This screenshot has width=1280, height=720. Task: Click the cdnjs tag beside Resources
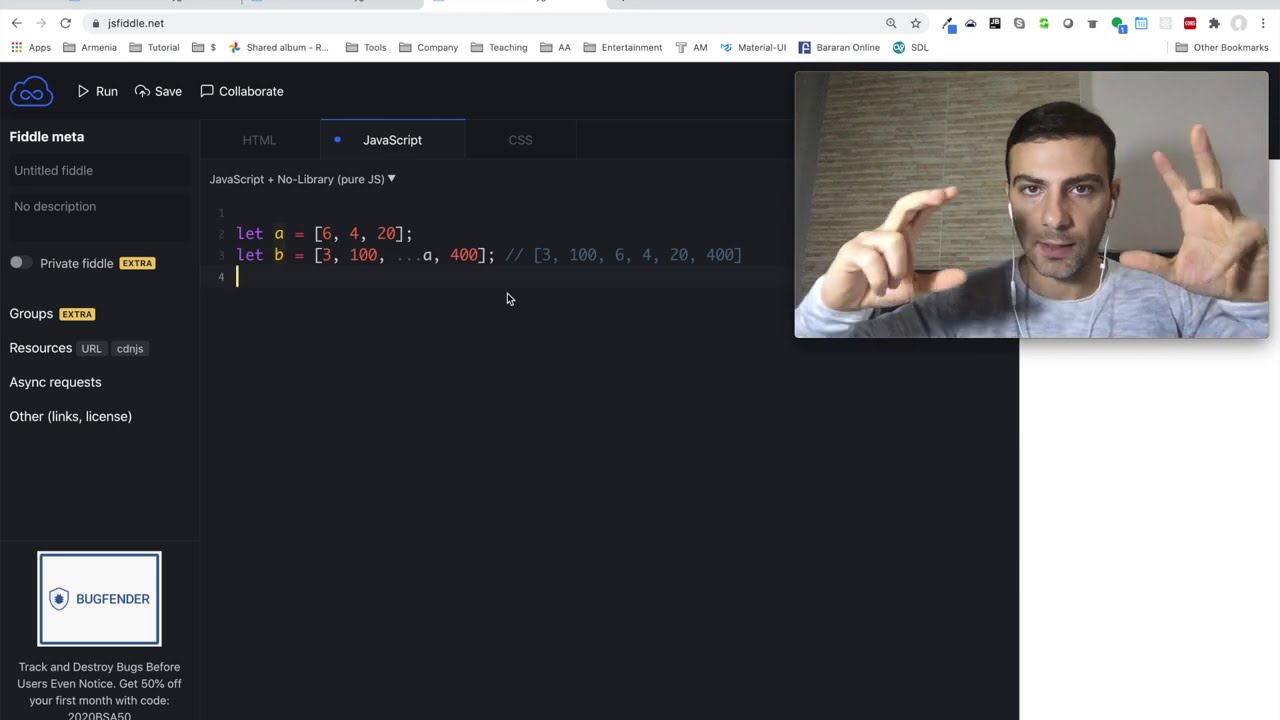130,349
